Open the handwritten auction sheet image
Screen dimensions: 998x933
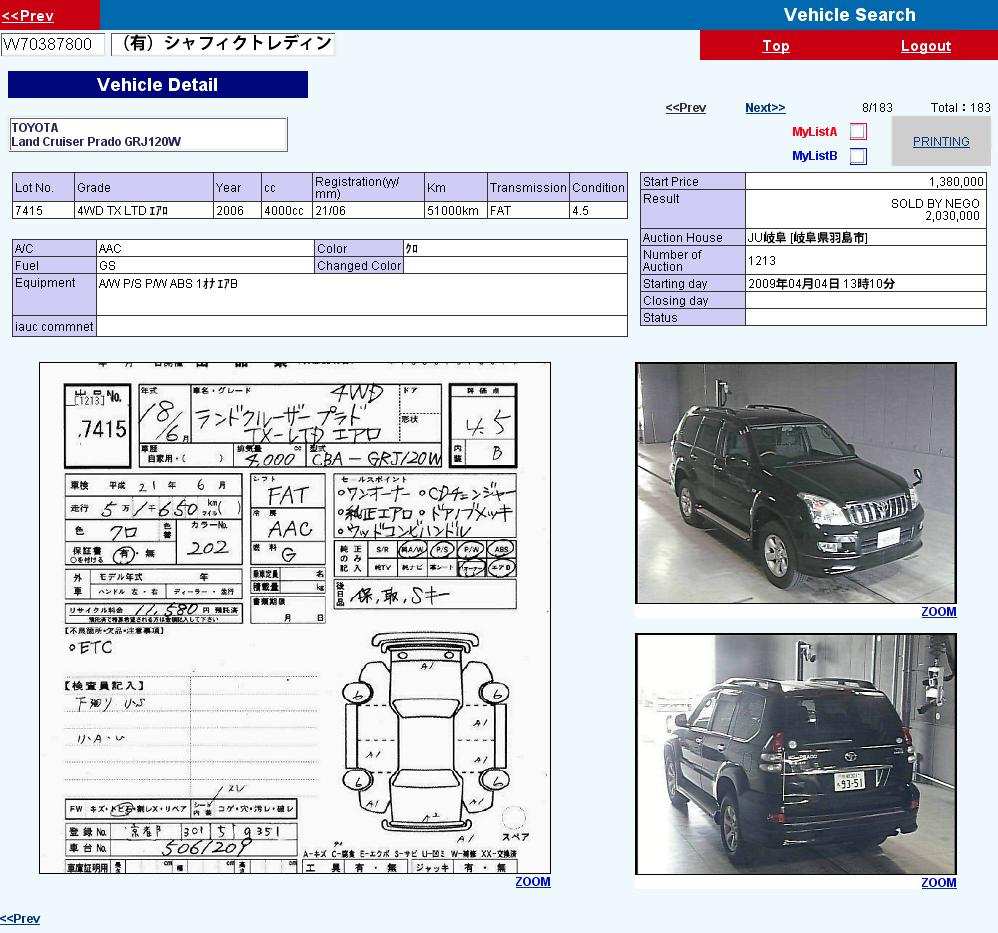pyautogui.click(x=295, y=618)
